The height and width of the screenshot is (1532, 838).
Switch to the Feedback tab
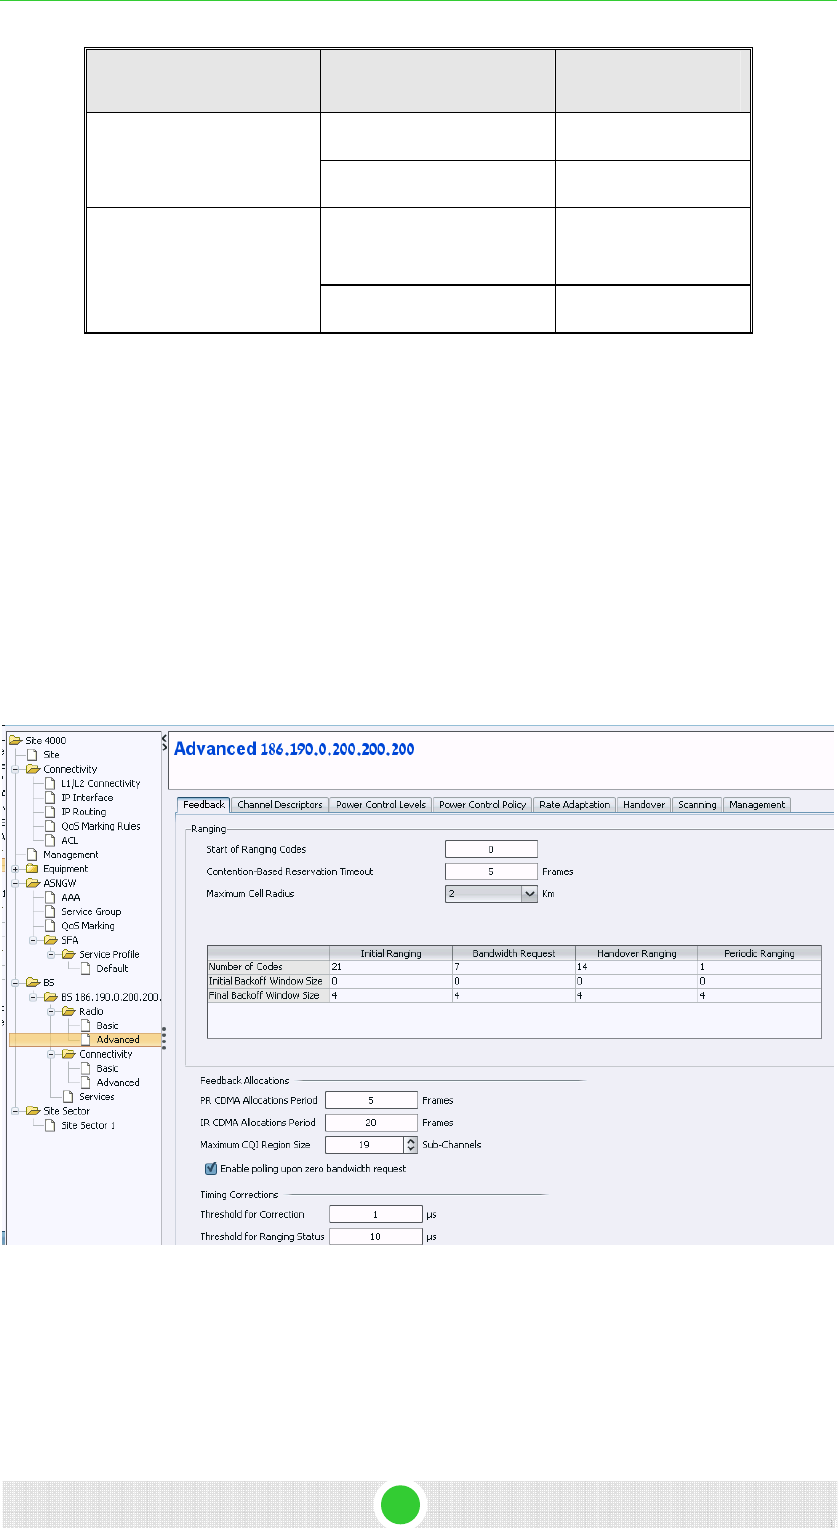204,804
